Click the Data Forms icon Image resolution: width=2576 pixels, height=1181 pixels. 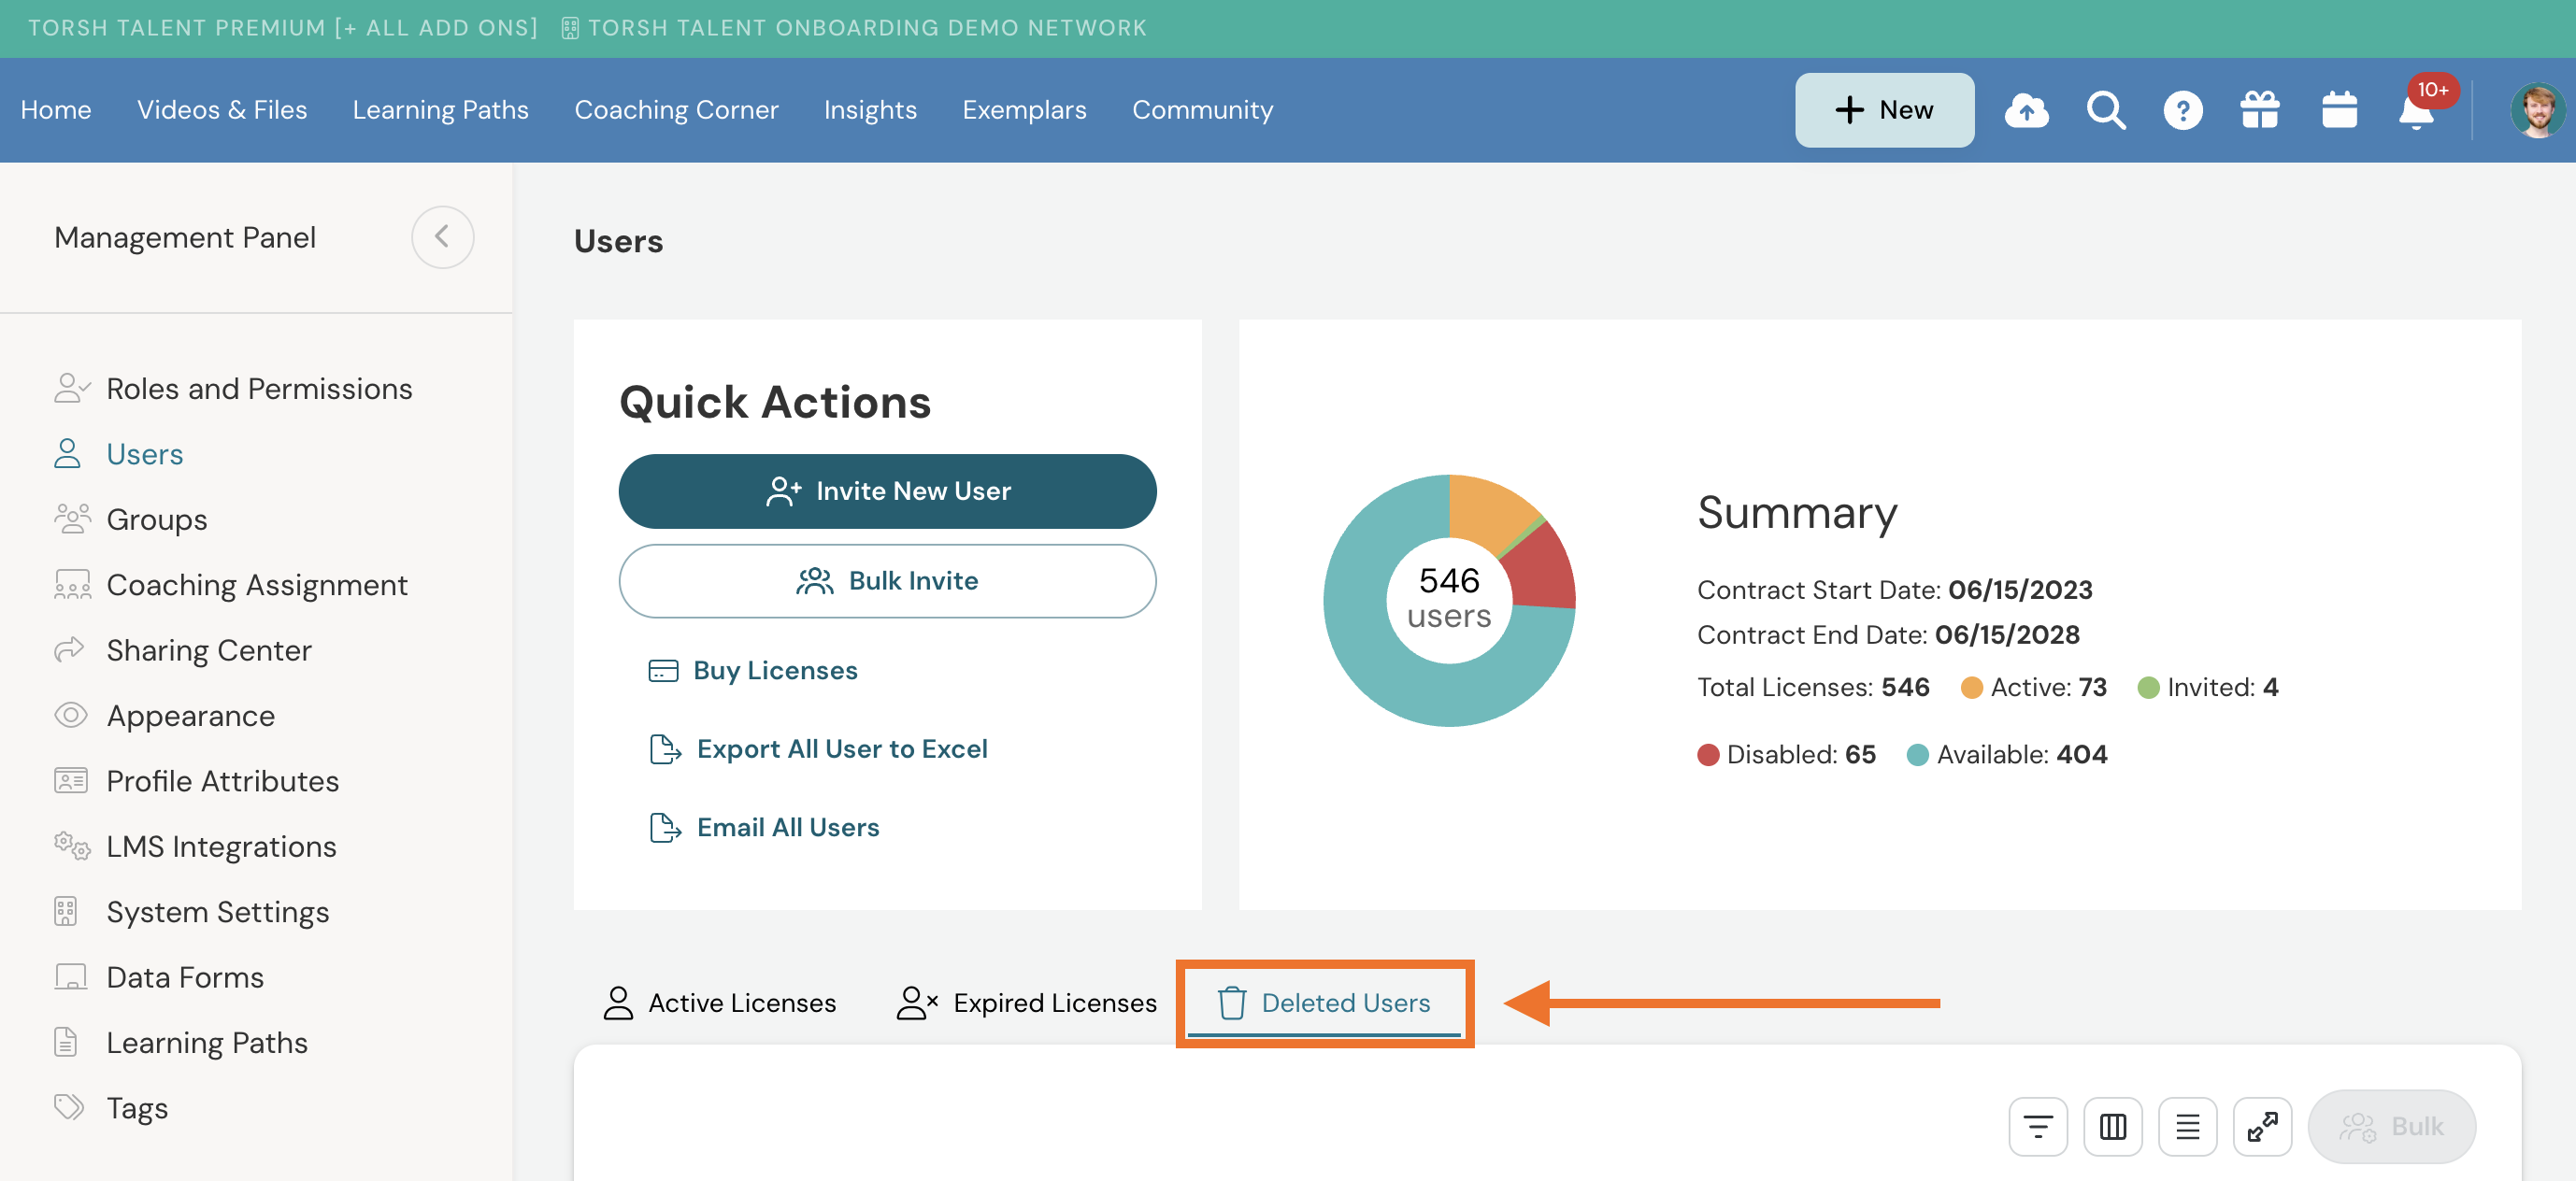[70, 976]
